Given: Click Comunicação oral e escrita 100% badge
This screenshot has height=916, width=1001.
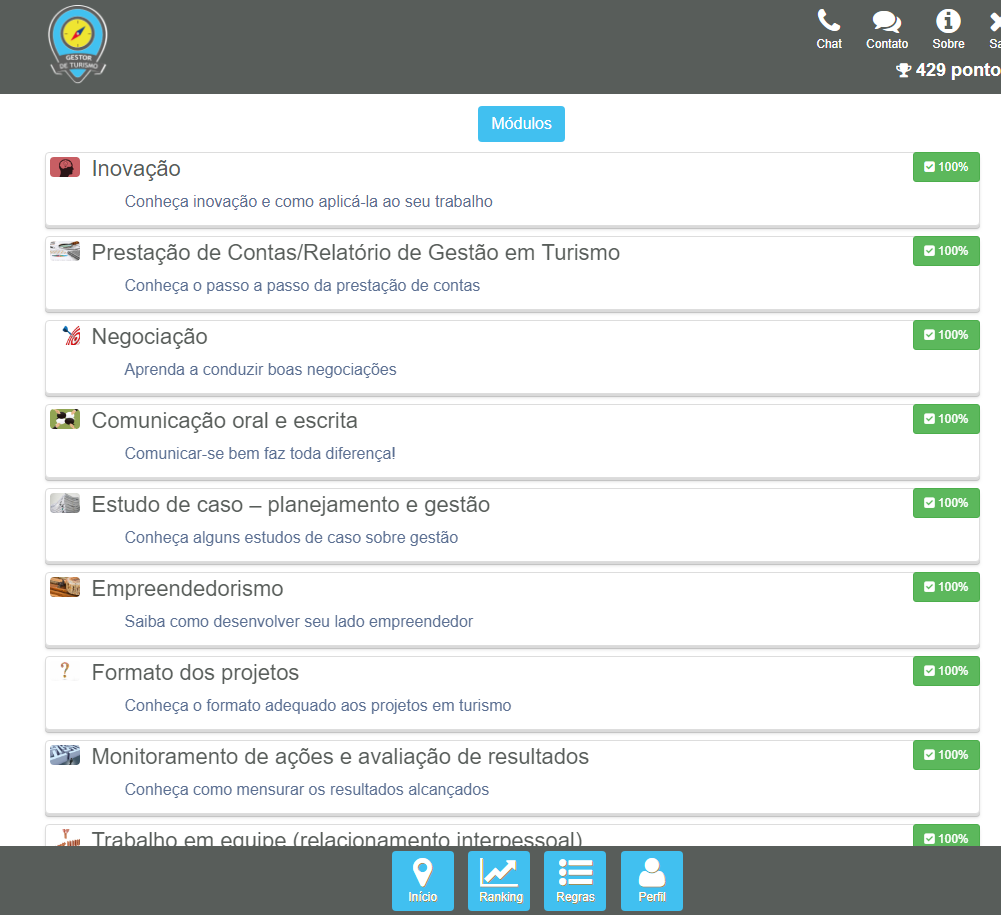Looking at the screenshot, I should click(x=946, y=419).
